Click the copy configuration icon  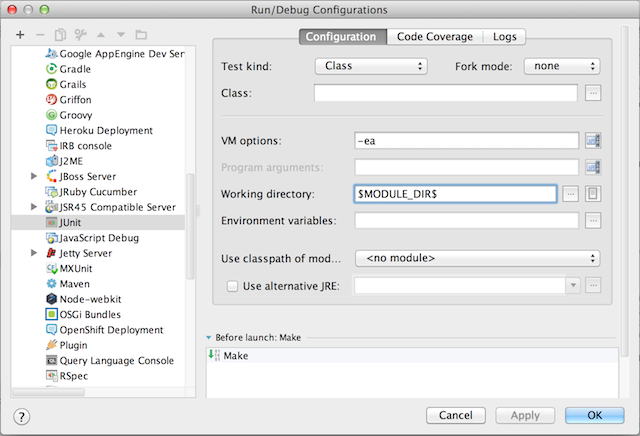60,35
